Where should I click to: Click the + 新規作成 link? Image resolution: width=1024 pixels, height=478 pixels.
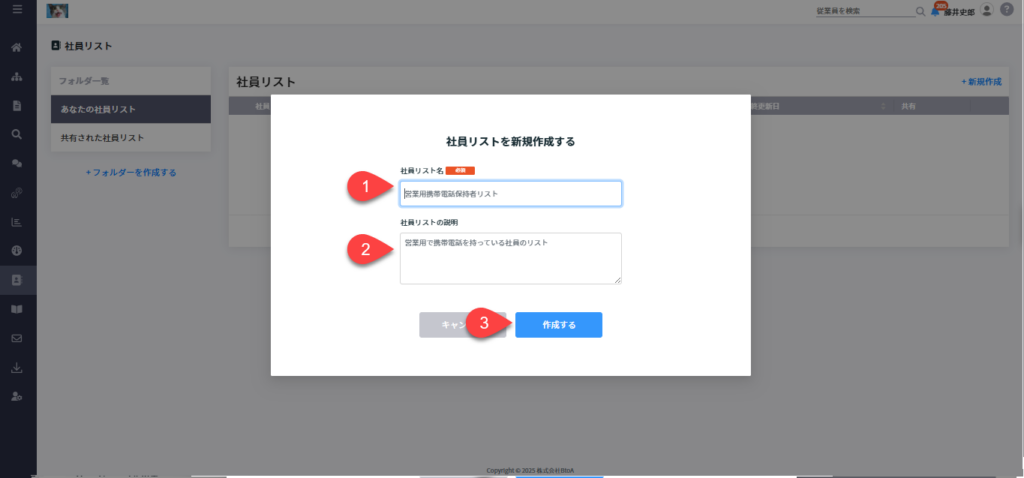click(x=981, y=82)
